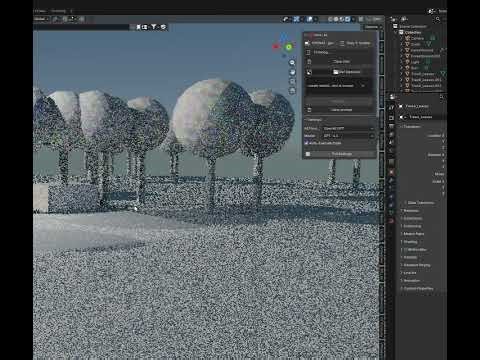Toggle the blue checked checkbox in floating panel
The image size is (480, 360).
pyautogui.click(x=306, y=143)
